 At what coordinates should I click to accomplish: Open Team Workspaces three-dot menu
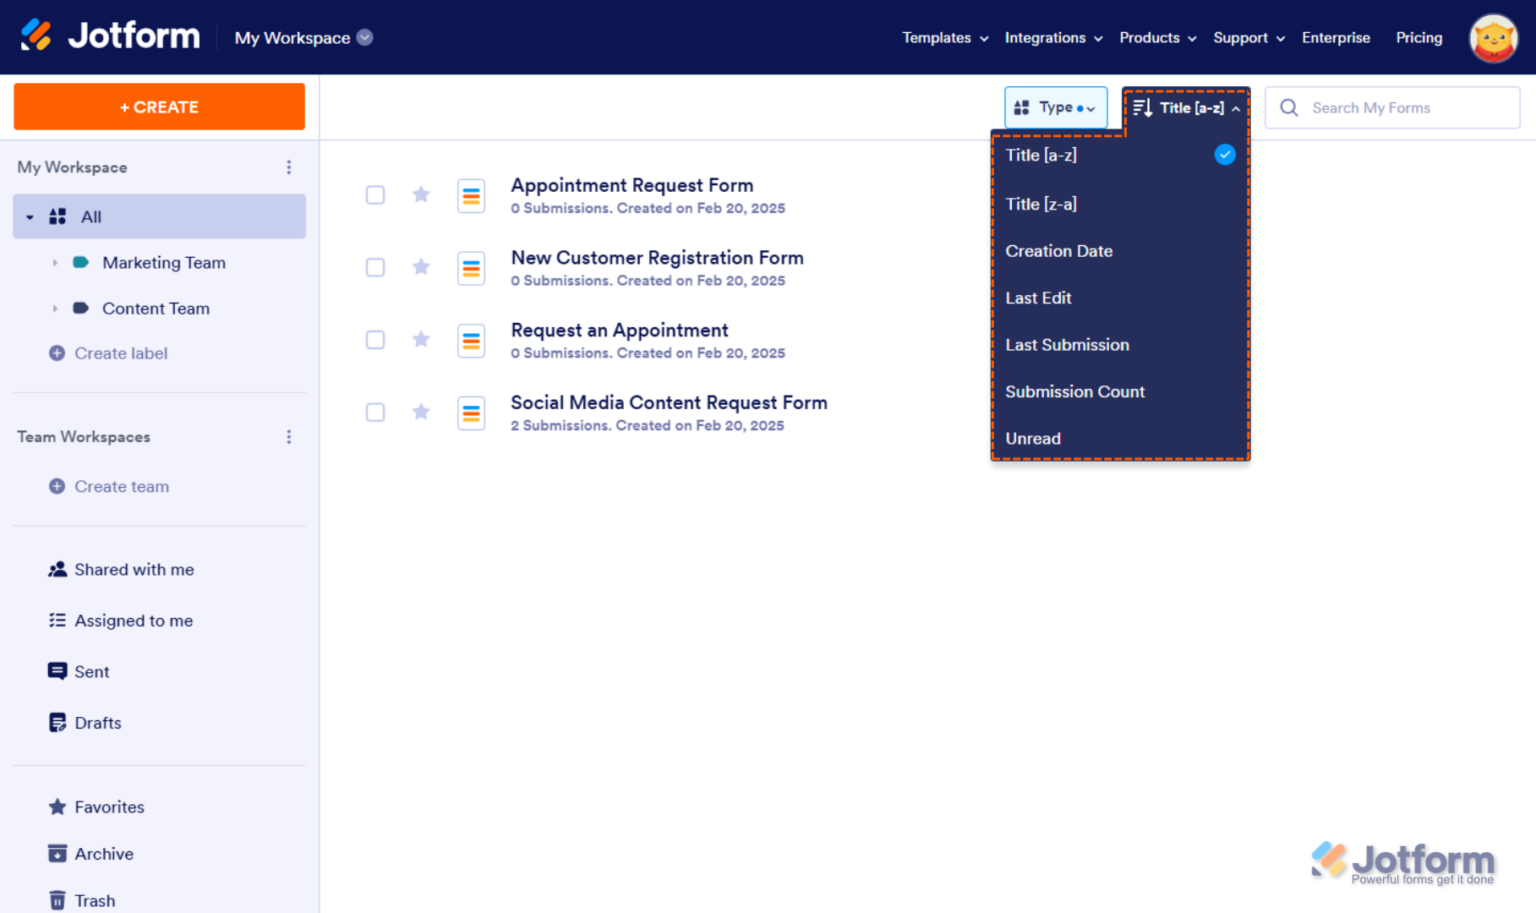[x=289, y=437]
